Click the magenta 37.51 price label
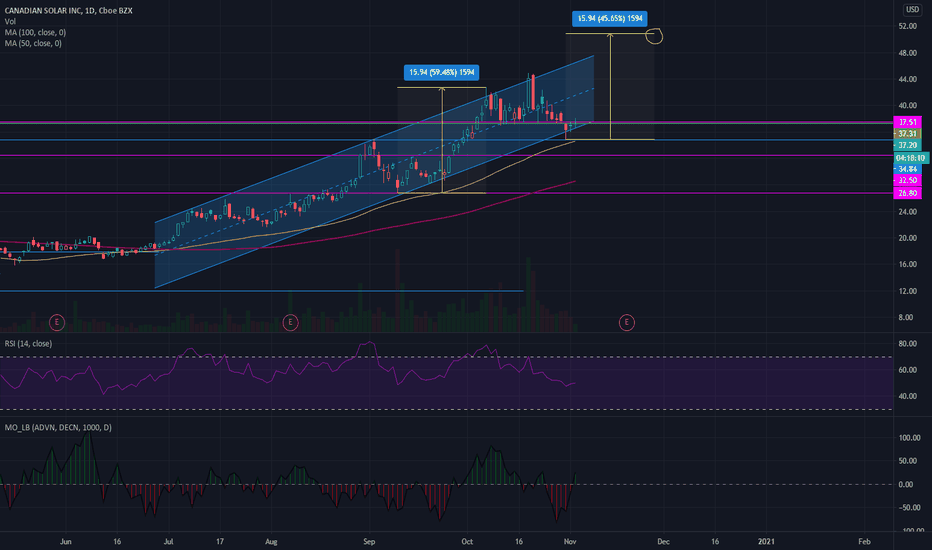932x550 pixels. (x=908, y=122)
